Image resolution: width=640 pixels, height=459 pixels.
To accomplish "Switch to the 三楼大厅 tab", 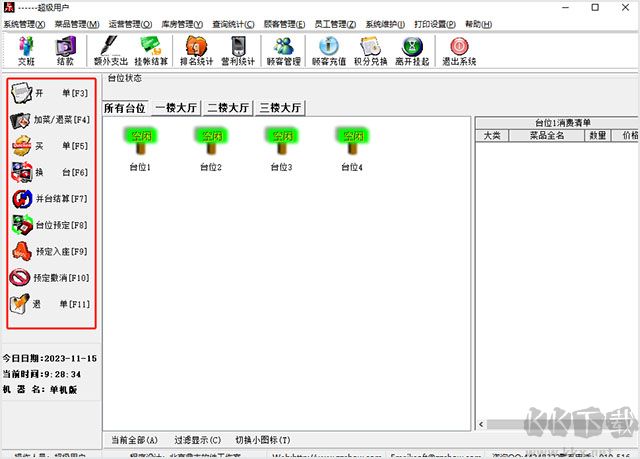I will point(280,108).
